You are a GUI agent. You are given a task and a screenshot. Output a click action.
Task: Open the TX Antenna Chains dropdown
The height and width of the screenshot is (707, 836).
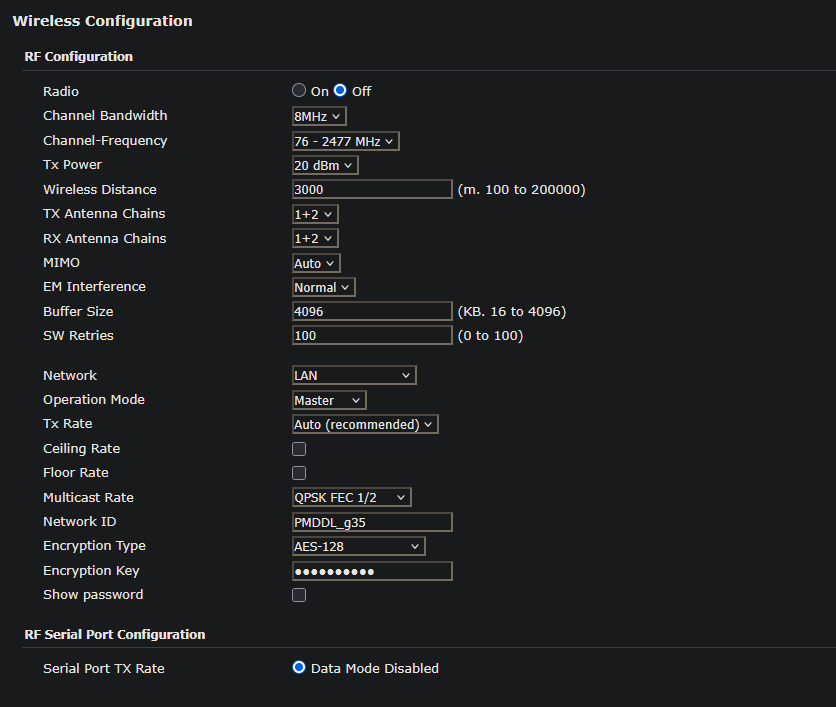coord(315,214)
